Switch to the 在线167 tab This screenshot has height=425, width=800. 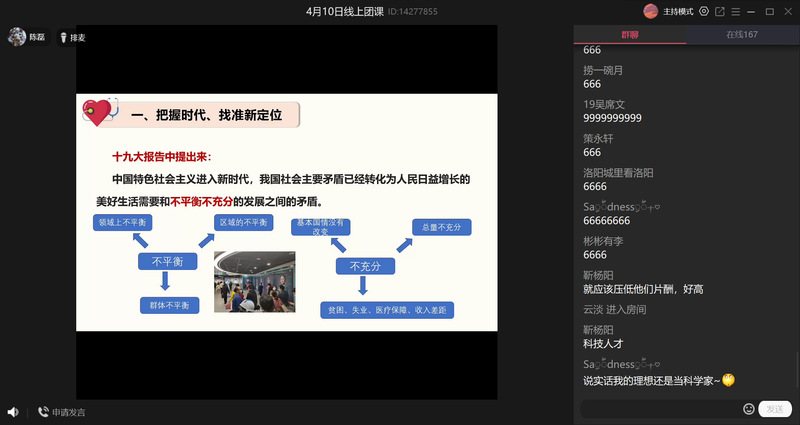pyautogui.click(x=741, y=35)
